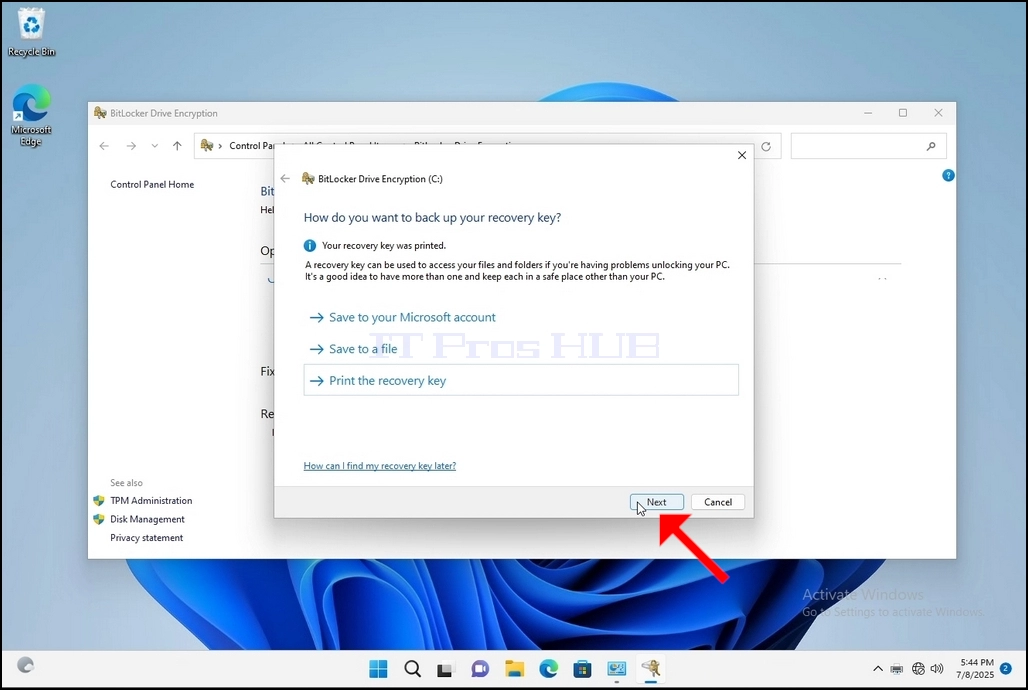
Task: Click the network globe tray icon
Action: click(918, 669)
